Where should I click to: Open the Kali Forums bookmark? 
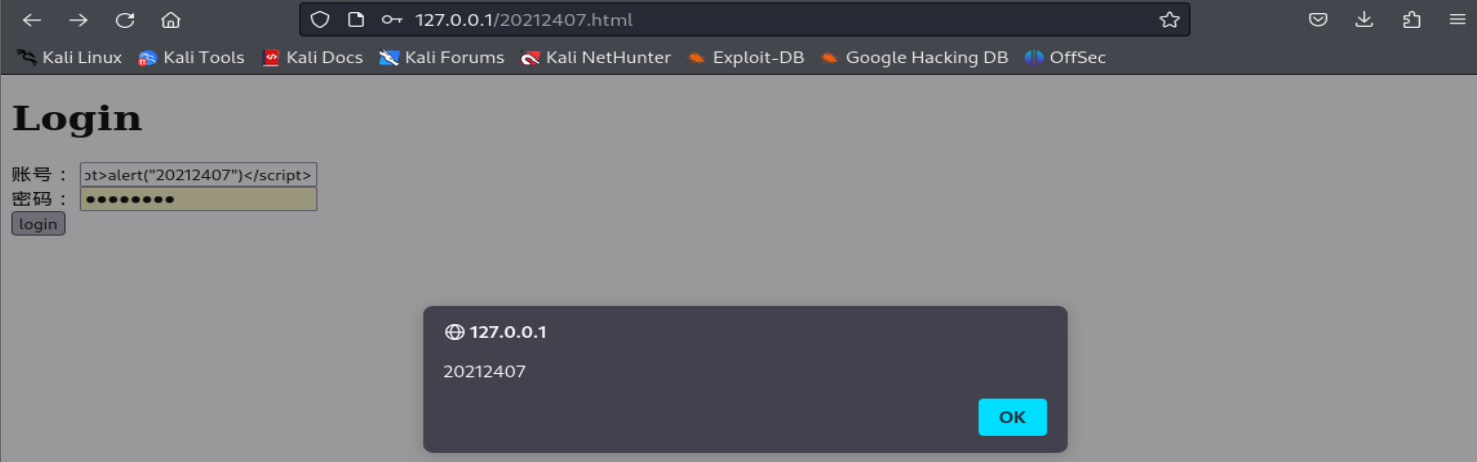coord(442,58)
